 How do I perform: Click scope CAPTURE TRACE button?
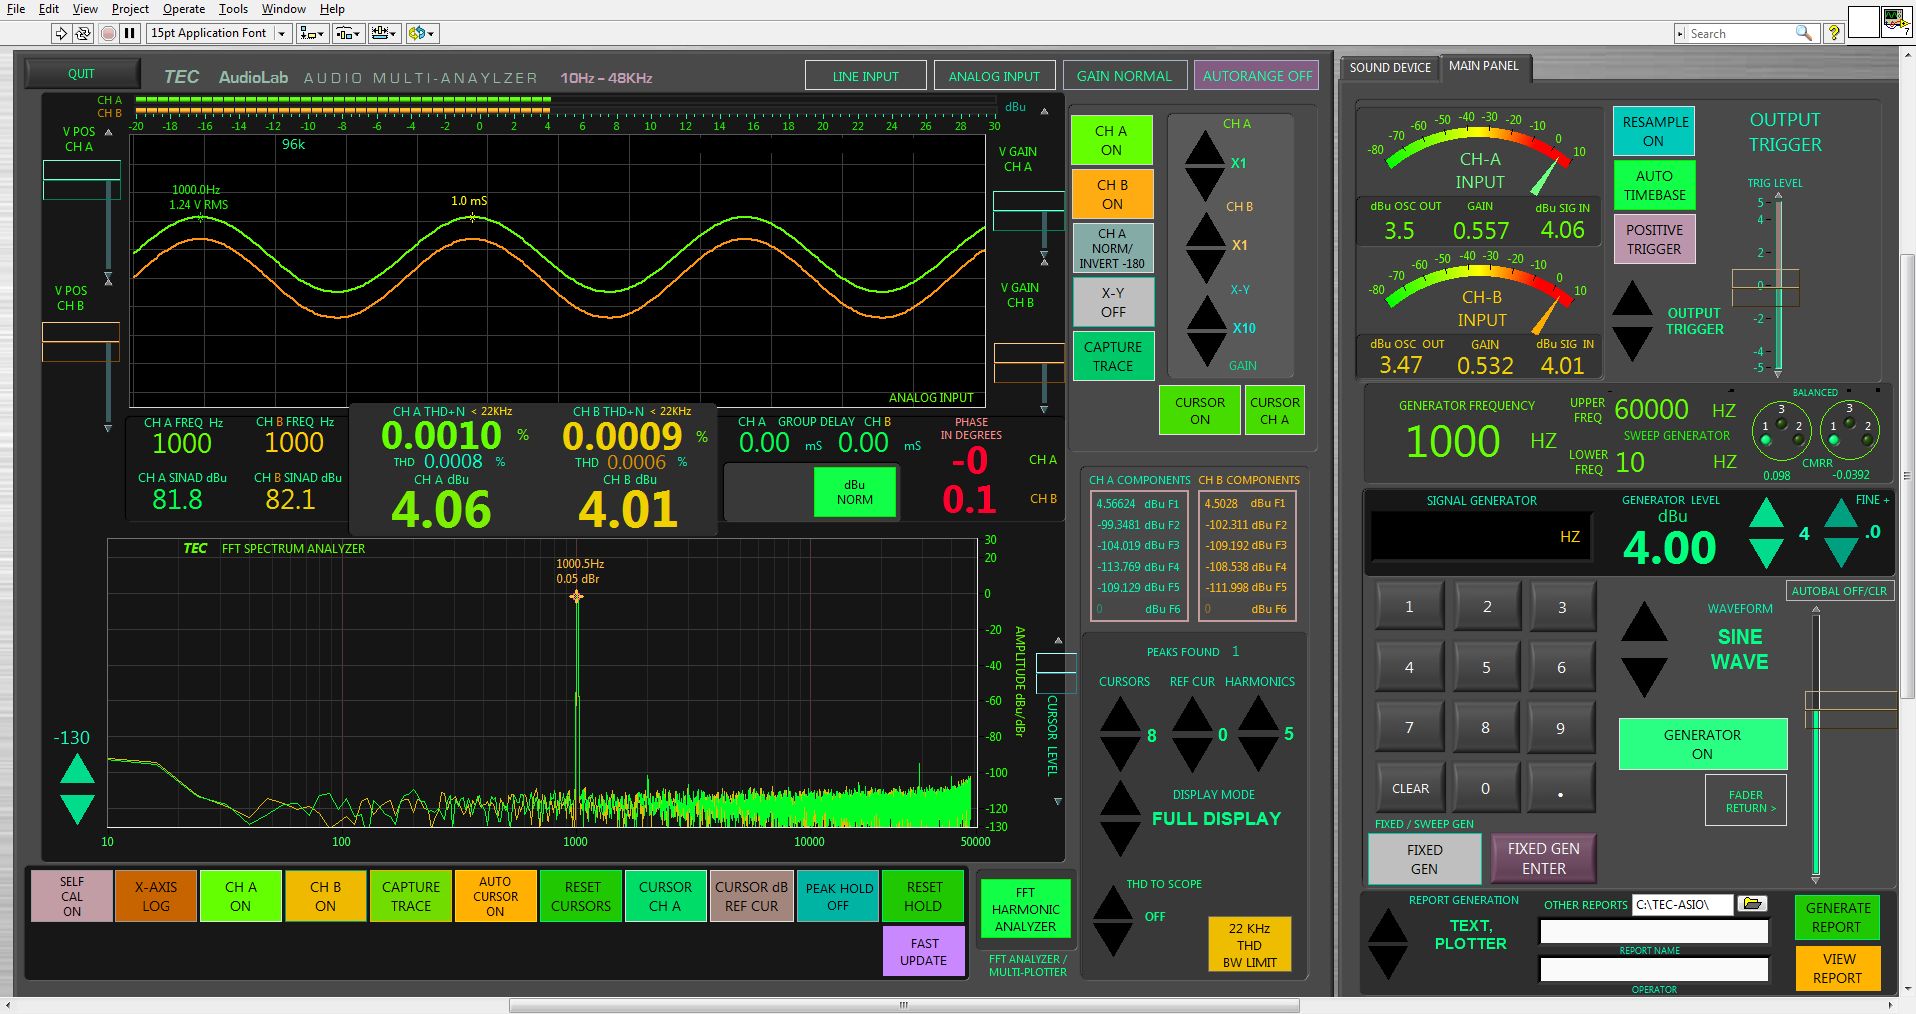pos(1113,356)
